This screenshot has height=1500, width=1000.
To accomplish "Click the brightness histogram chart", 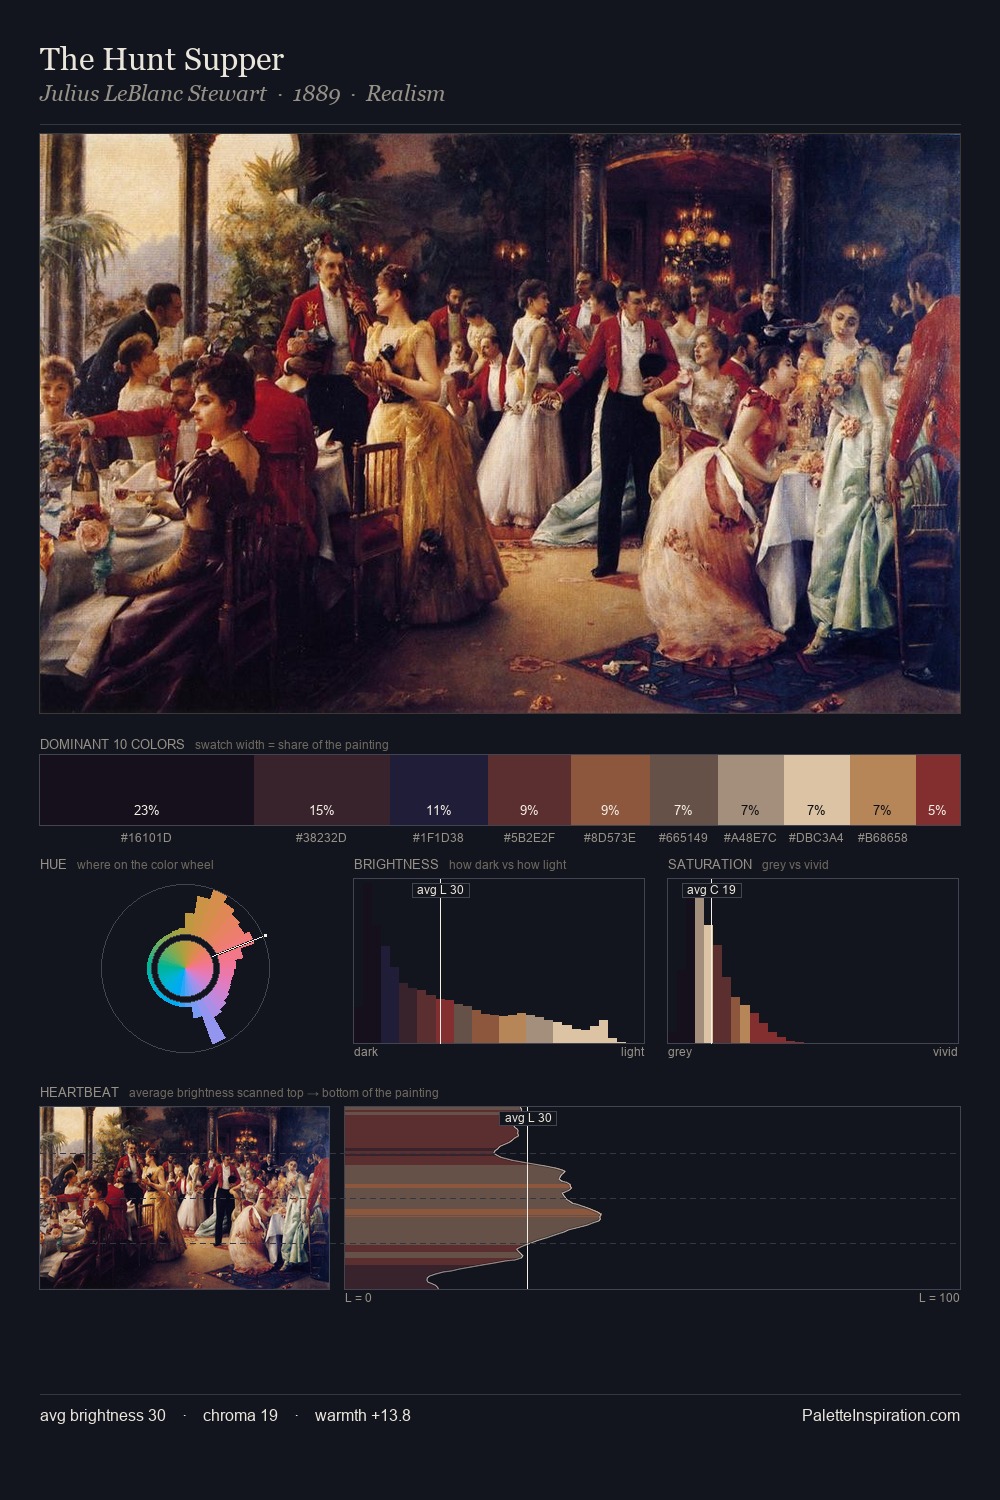I will (x=499, y=961).
